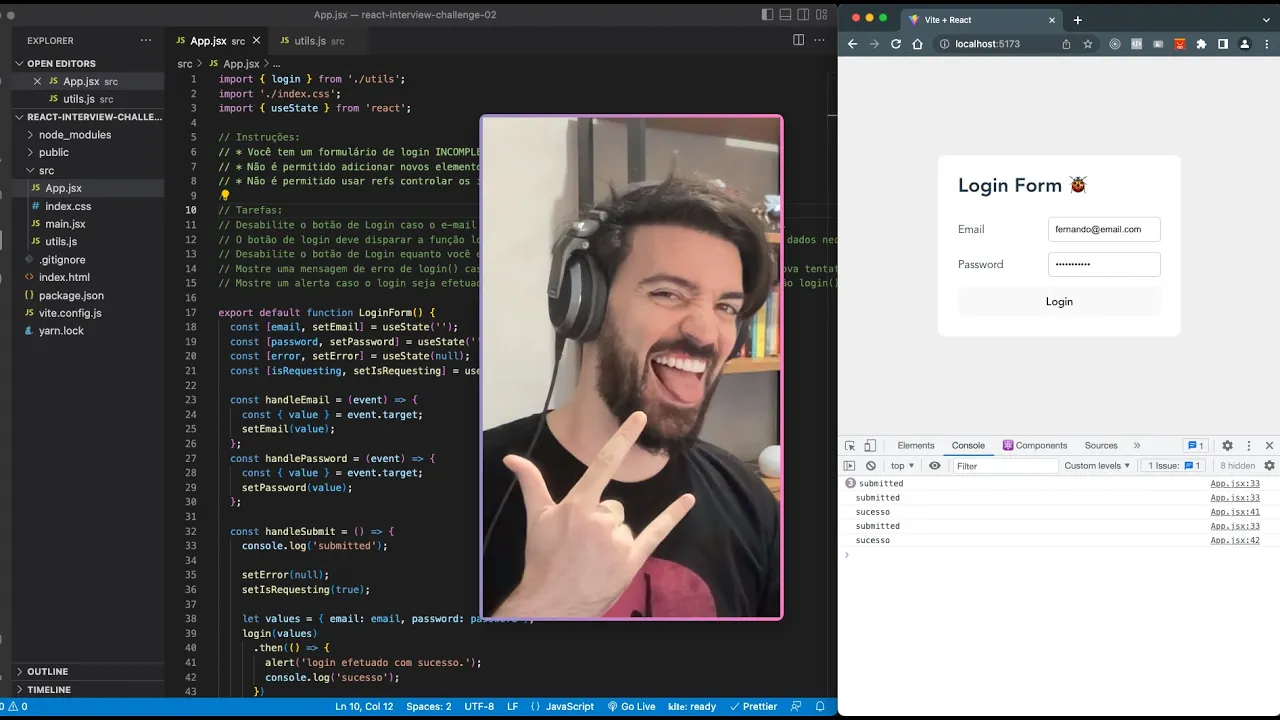
Task: Open notifications bell in status bar
Action: click(820, 706)
